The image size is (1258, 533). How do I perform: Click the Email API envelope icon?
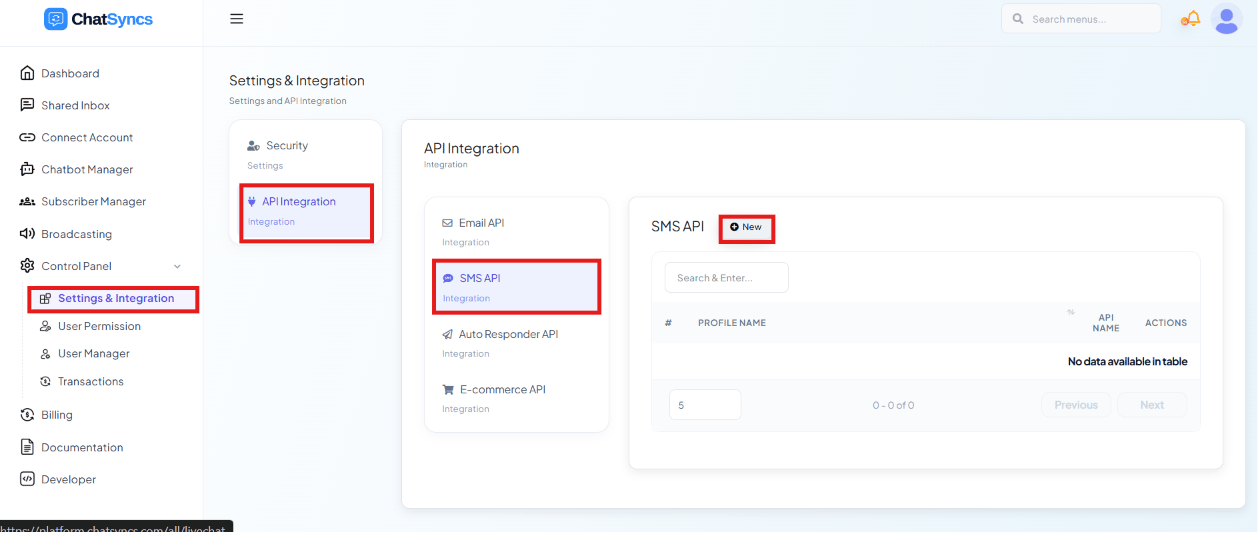click(x=448, y=223)
